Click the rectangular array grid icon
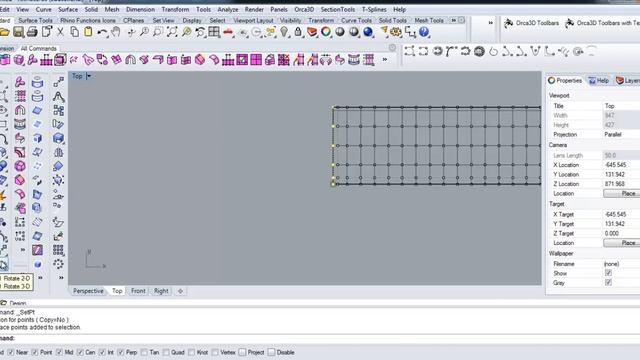 (x=58, y=250)
